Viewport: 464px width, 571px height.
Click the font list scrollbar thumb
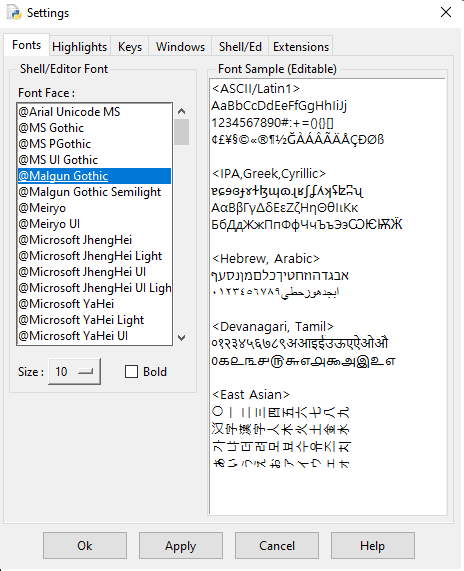pyautogui.click(x=181, y=132)
